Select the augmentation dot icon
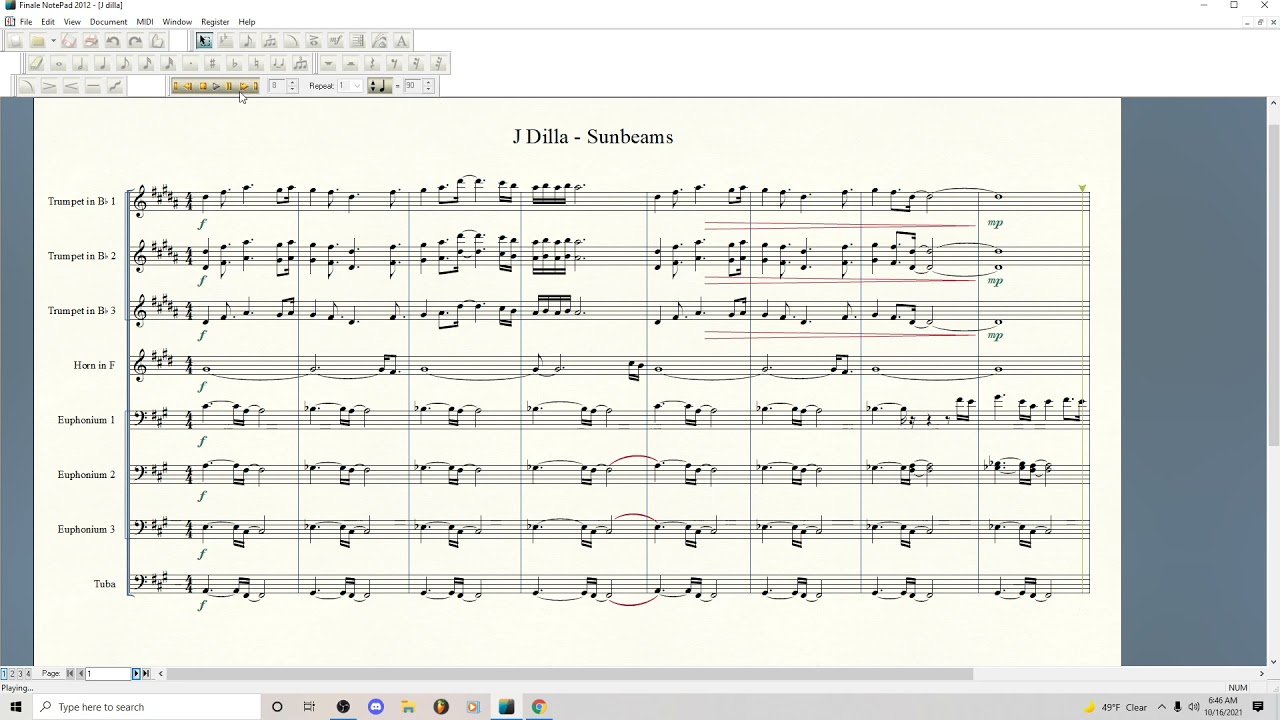 point(191,64)
